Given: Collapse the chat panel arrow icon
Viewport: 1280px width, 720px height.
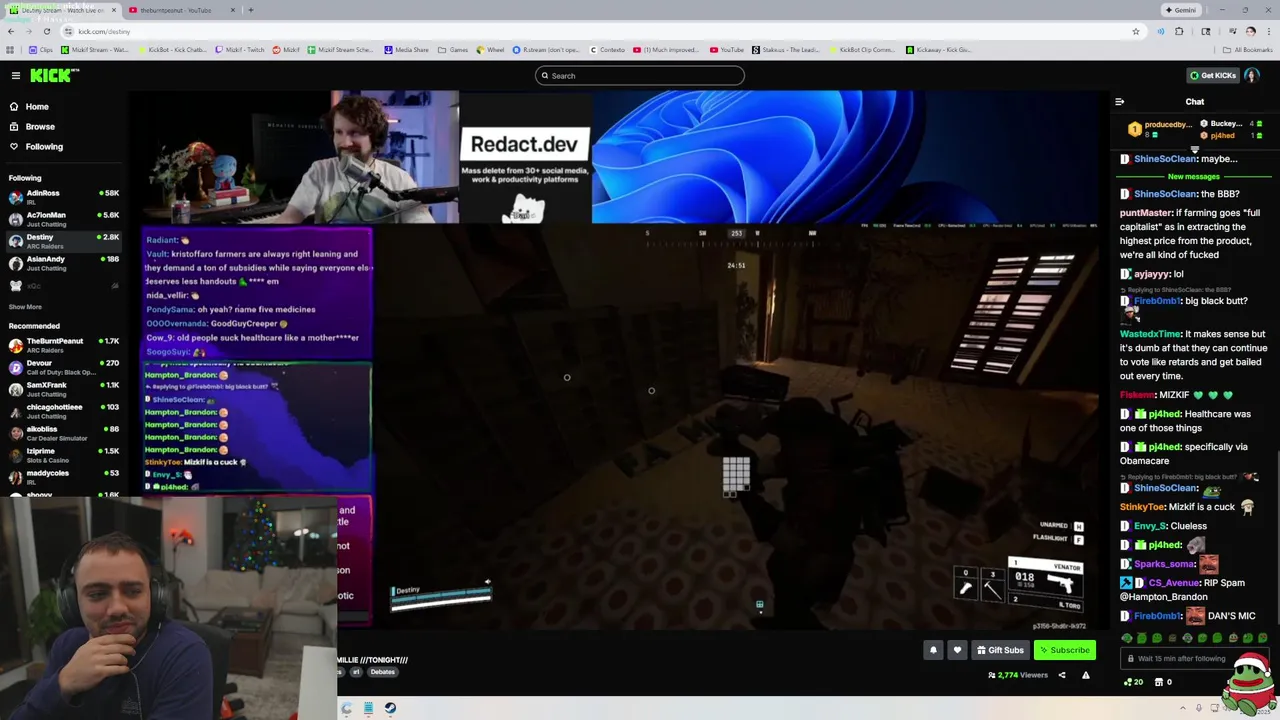Looking at the screenshot, I should click(x=1119, y=101).
